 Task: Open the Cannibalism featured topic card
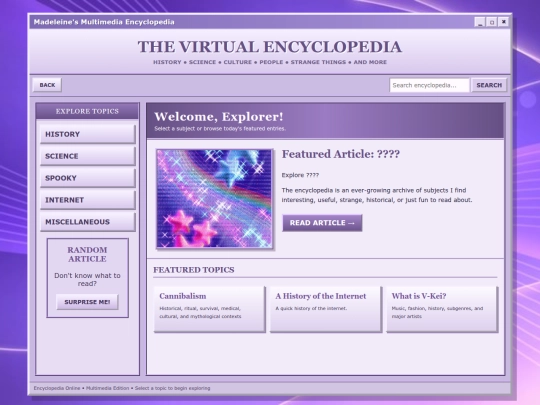209,309
